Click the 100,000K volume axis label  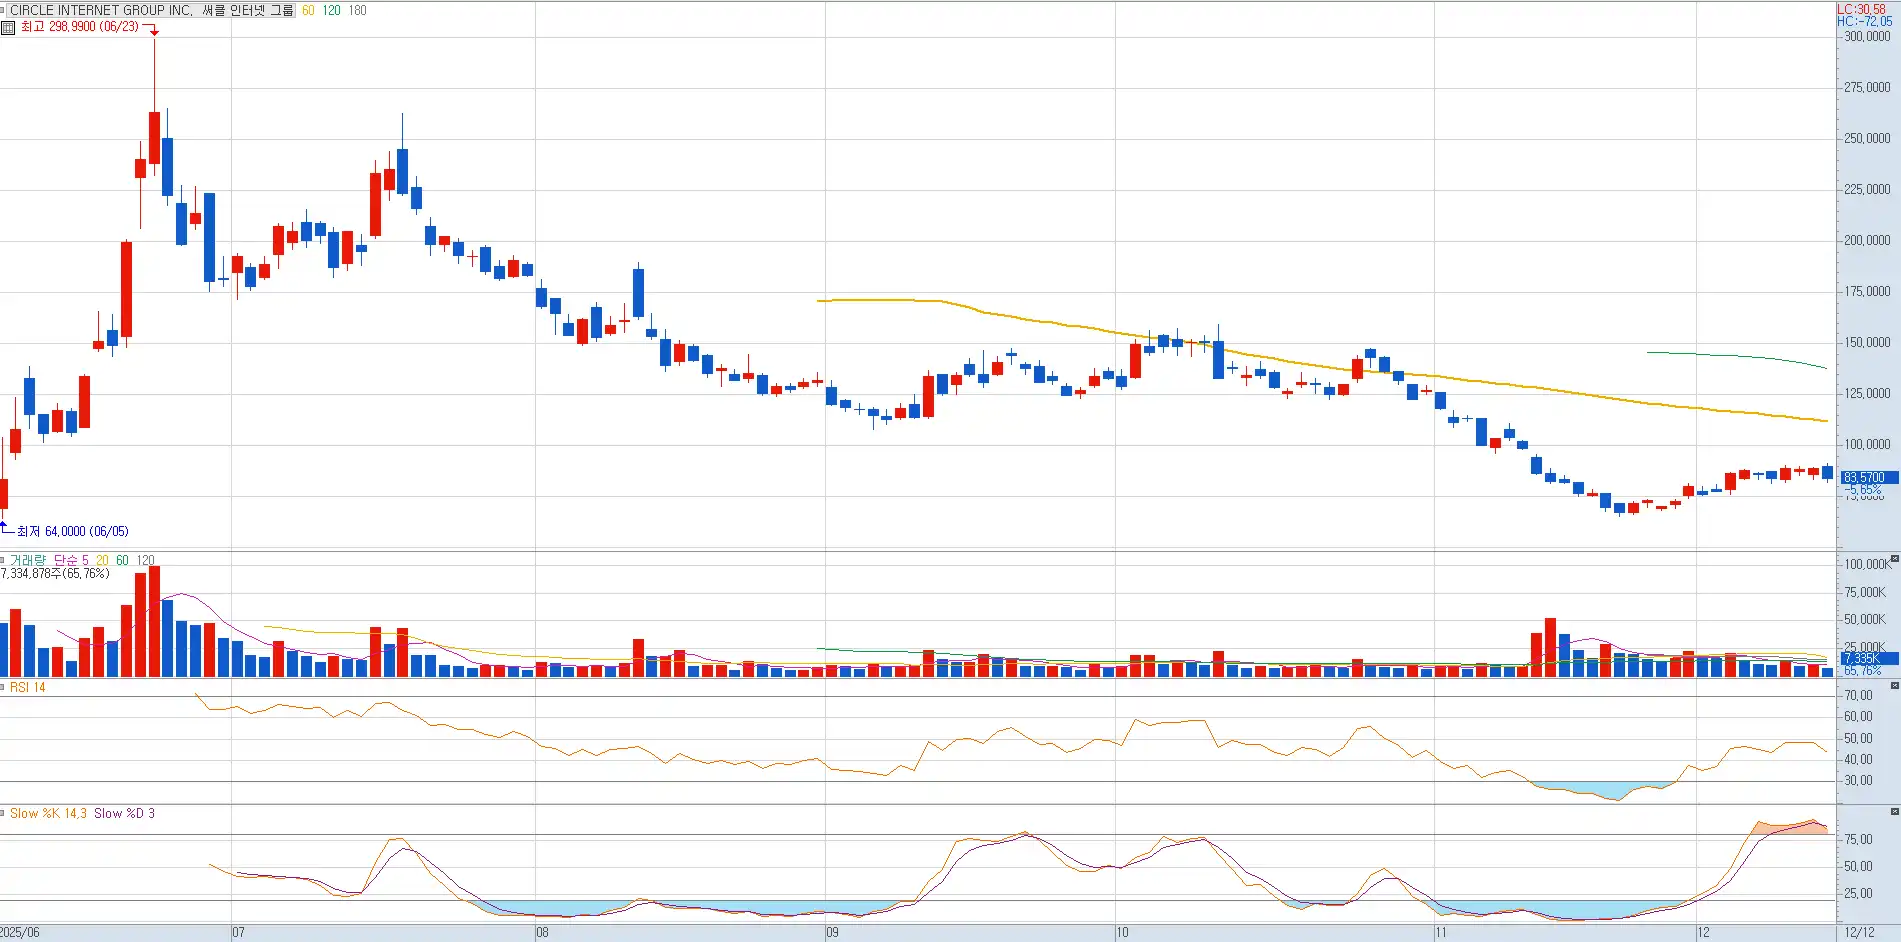click(1867, 564)
